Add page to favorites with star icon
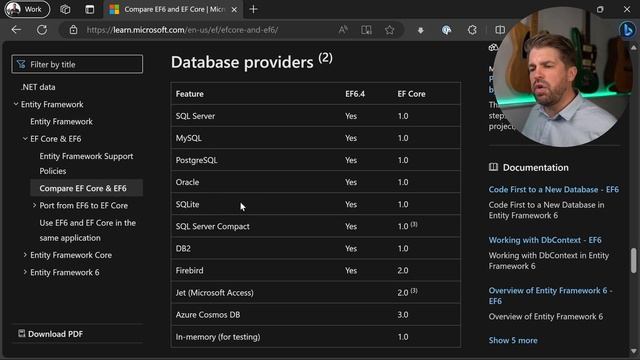Viewport: 640px width, 360px height. click(389, 30)
